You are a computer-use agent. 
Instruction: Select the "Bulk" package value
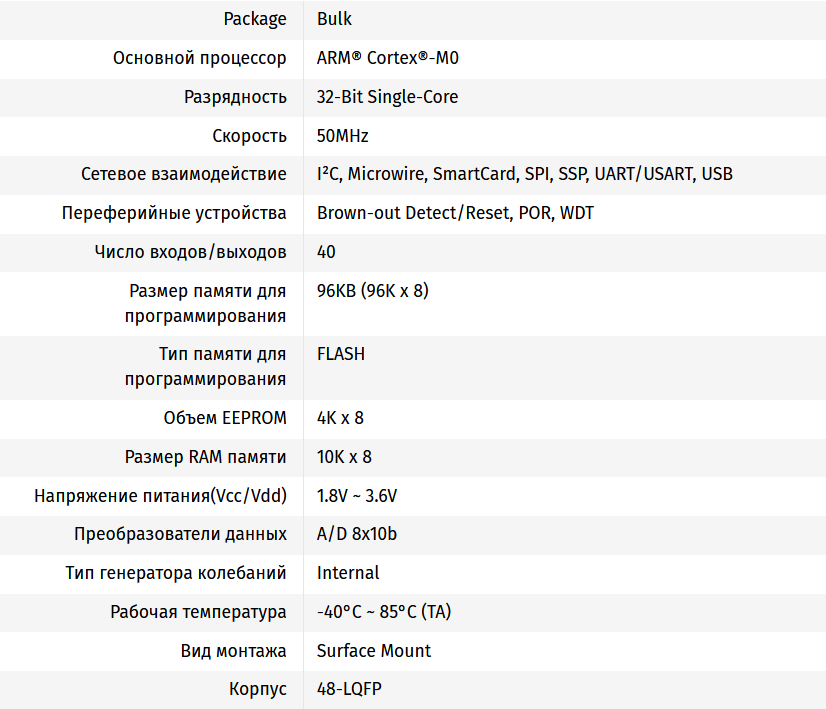[334, 19]
